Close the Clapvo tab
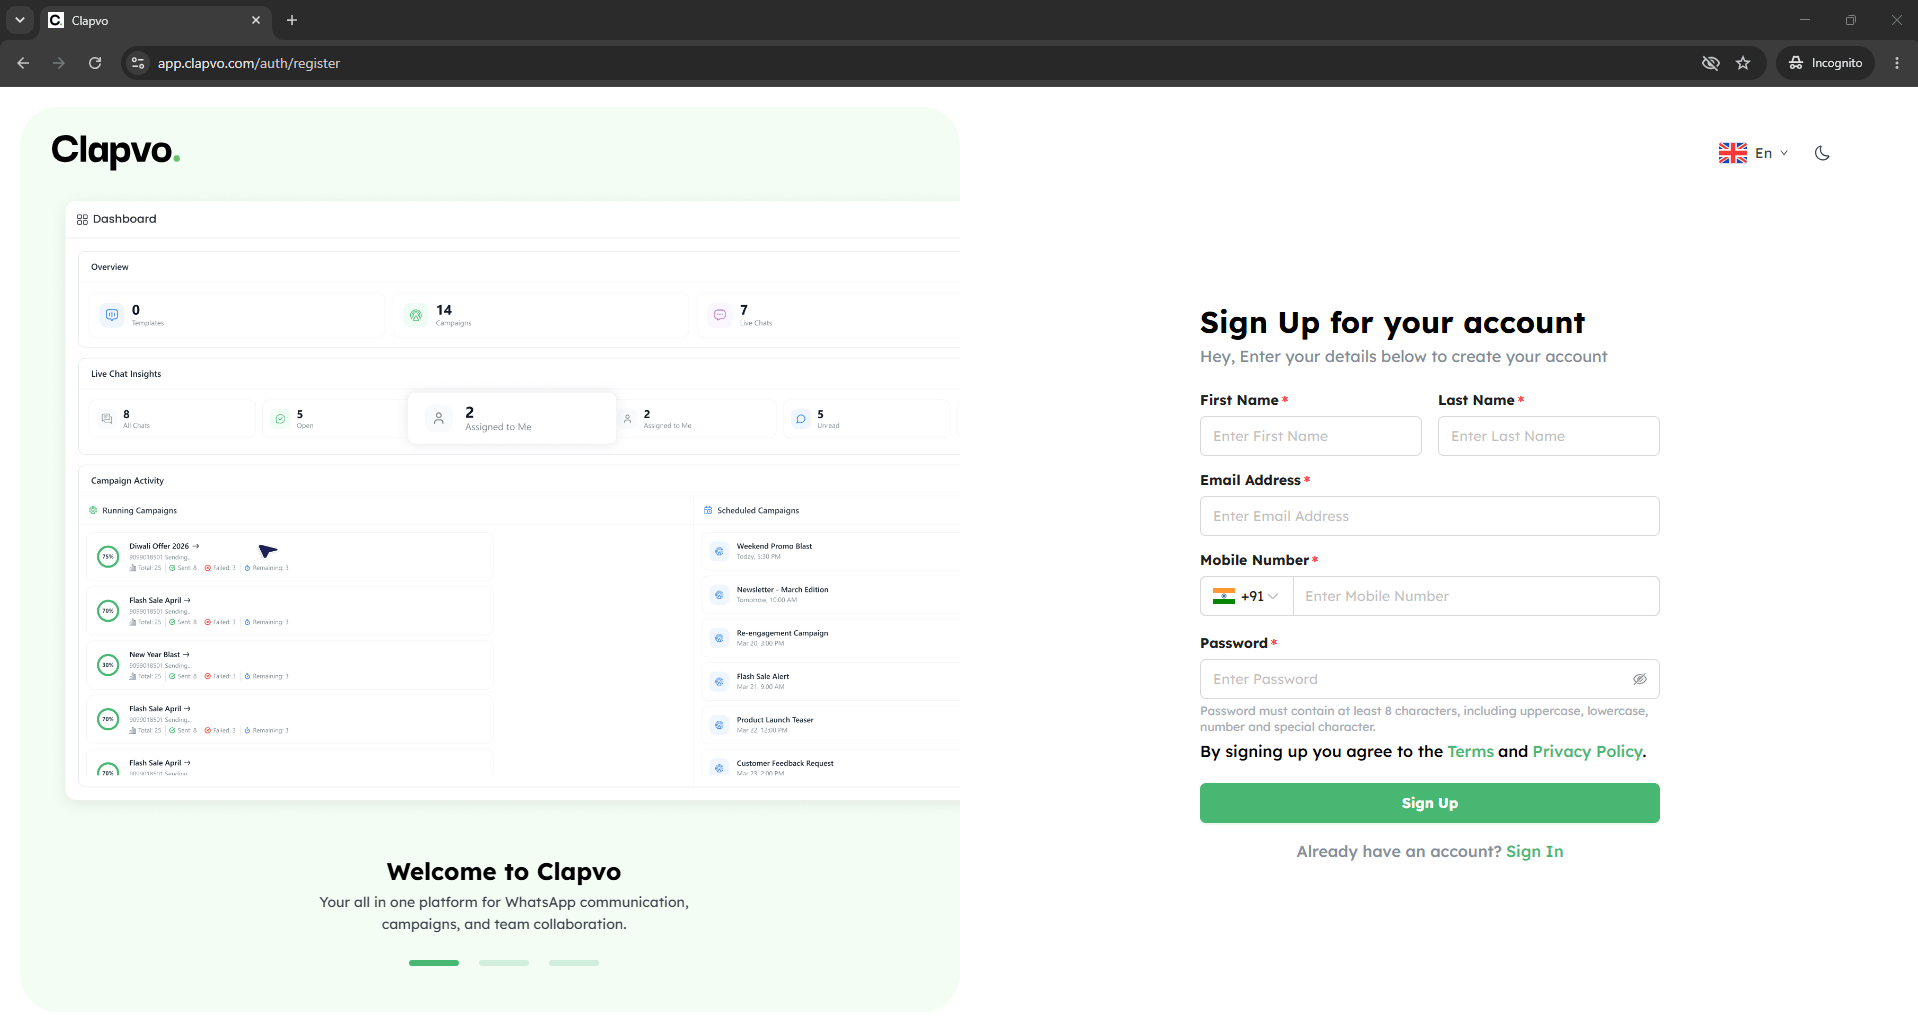The width and height of the screenshot is (1918, 1031). (x=256, y=20)
